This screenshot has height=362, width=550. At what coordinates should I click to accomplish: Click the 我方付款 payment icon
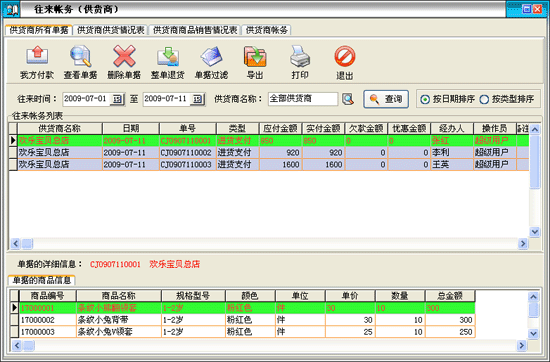point(37,56)
